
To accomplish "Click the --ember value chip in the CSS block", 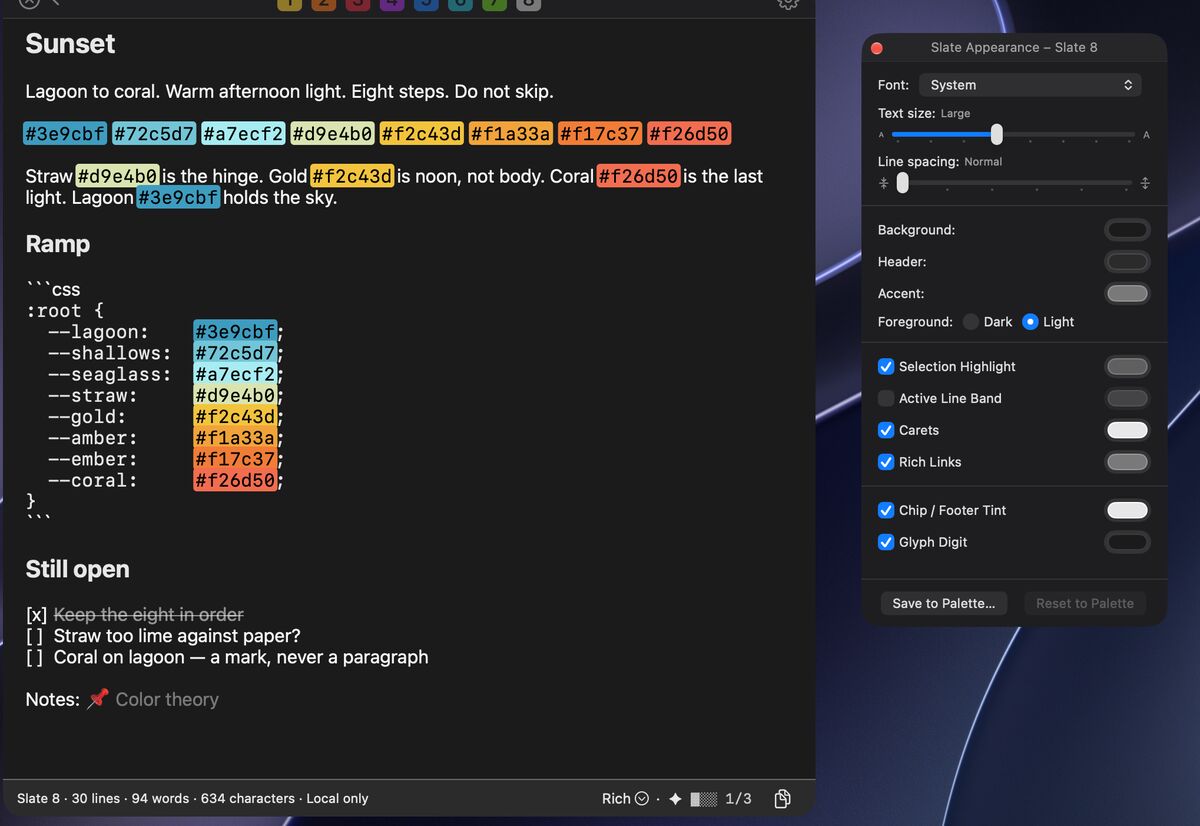I will (x=235, y=459).
